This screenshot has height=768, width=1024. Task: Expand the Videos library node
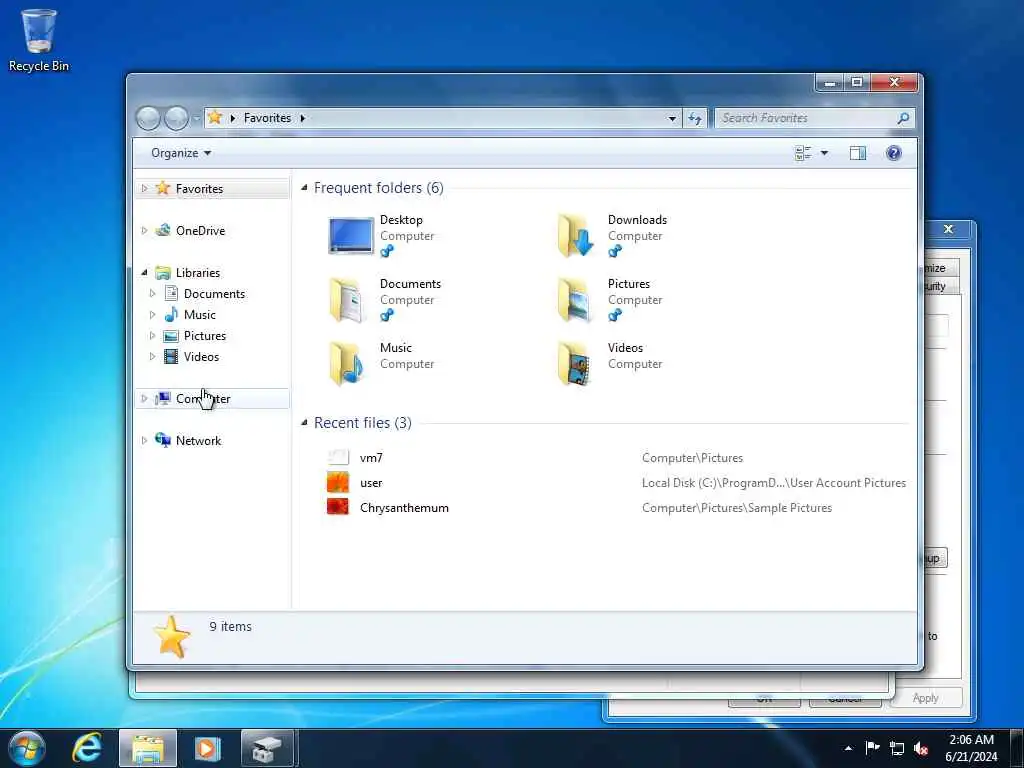pyautogui.click(x=152, y=357)
